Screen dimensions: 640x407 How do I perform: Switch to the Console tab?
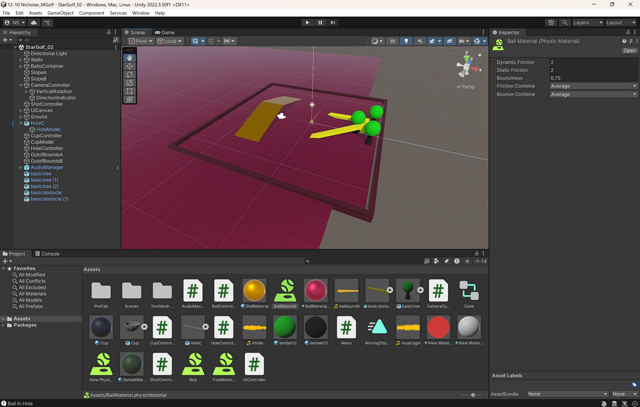(47, 254)
